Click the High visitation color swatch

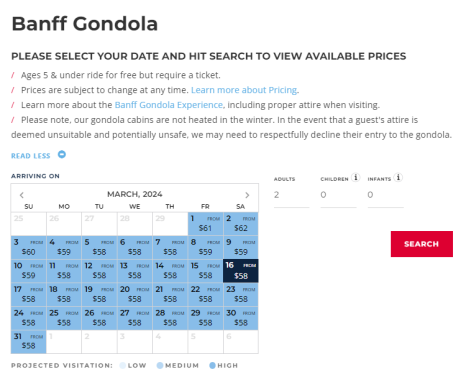point(212,366)
